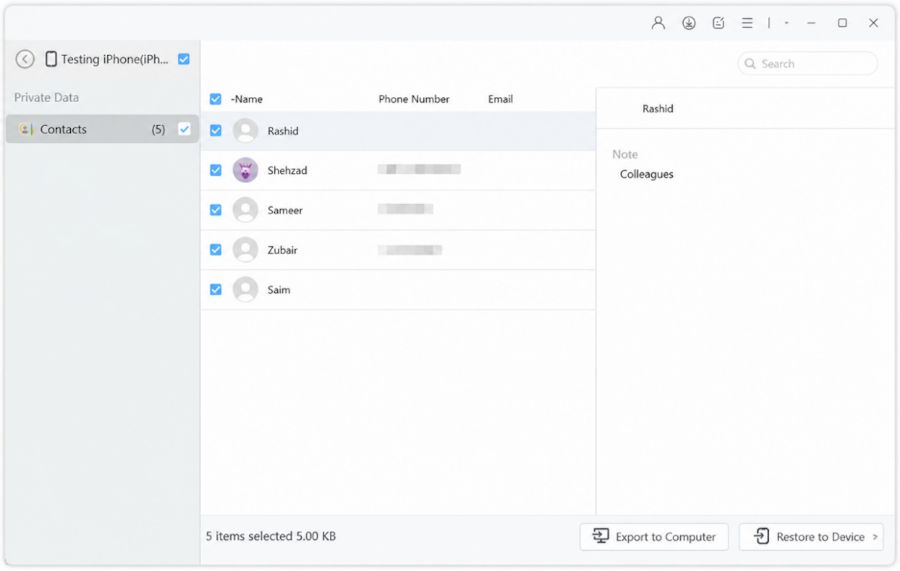This screenshot has height=571, width=900.
Task: Deselect the Saim contact checkbox
Action: (215, 290)
